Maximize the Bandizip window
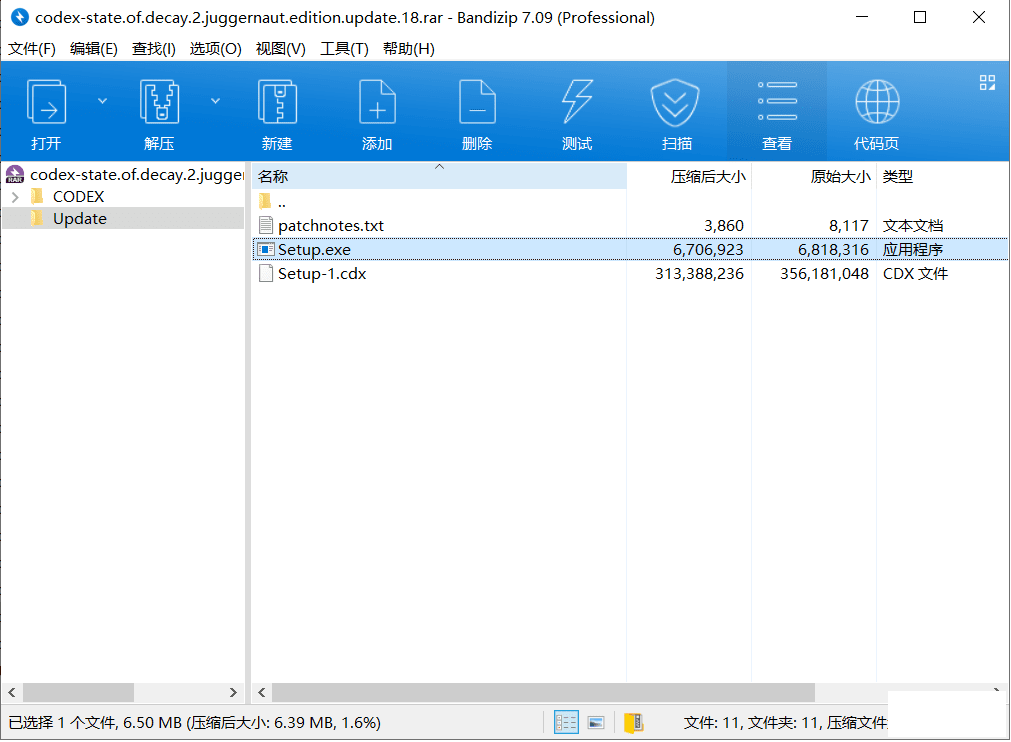This screenshot has height=742, width=1011. pyautogui.click(x=920, y=17)
